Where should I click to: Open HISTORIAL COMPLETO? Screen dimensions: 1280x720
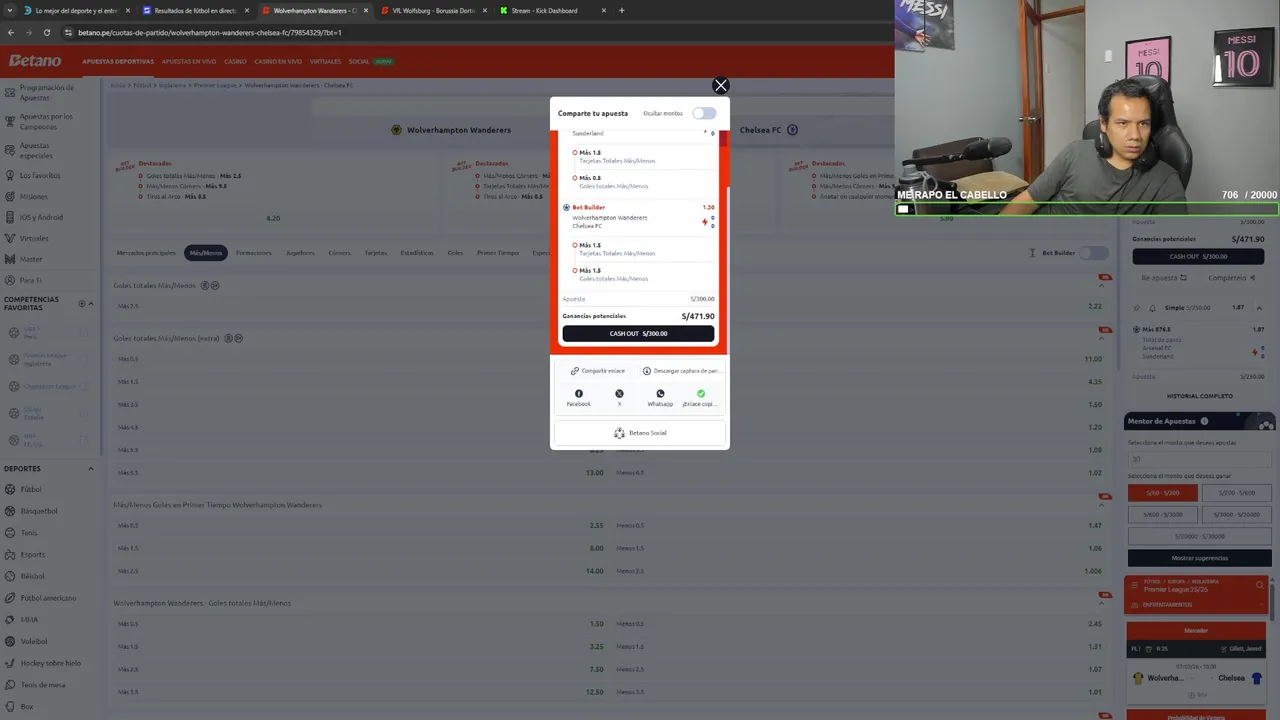click(1200, 396)
